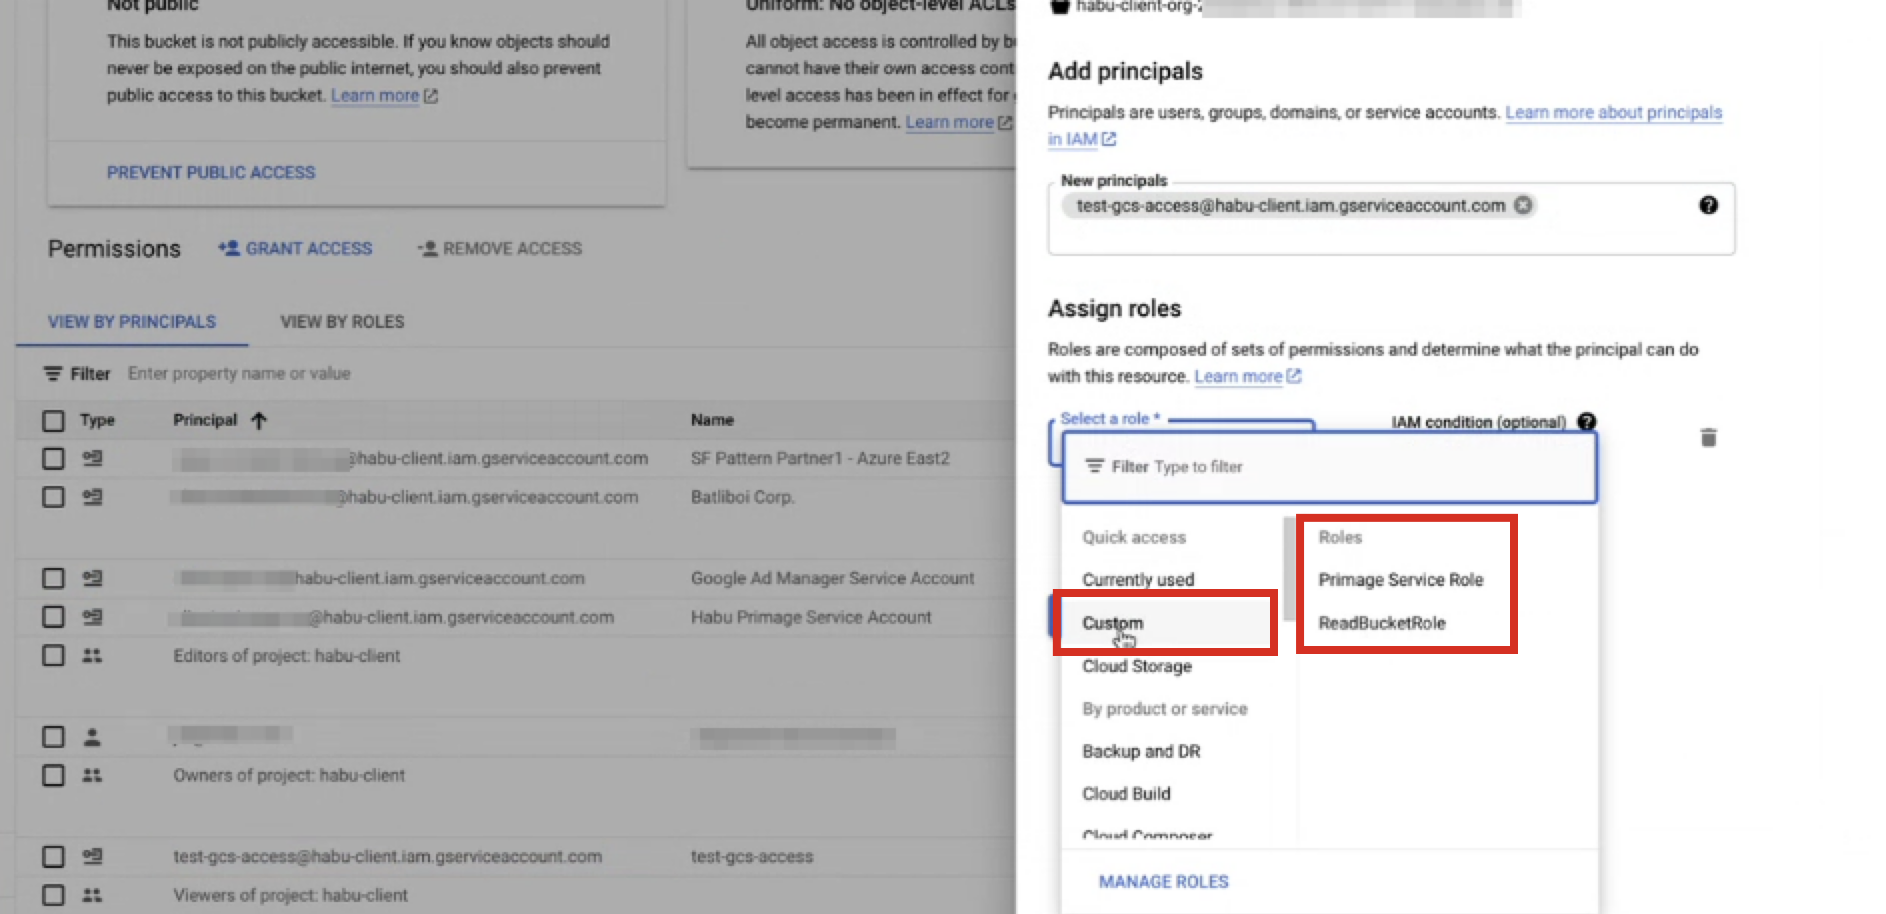This screenshot has height=914, width=1886.
Task: Remove test-gcs-access principal chip with X icon
Action: pyautogui.click(x=1523, y=205)
